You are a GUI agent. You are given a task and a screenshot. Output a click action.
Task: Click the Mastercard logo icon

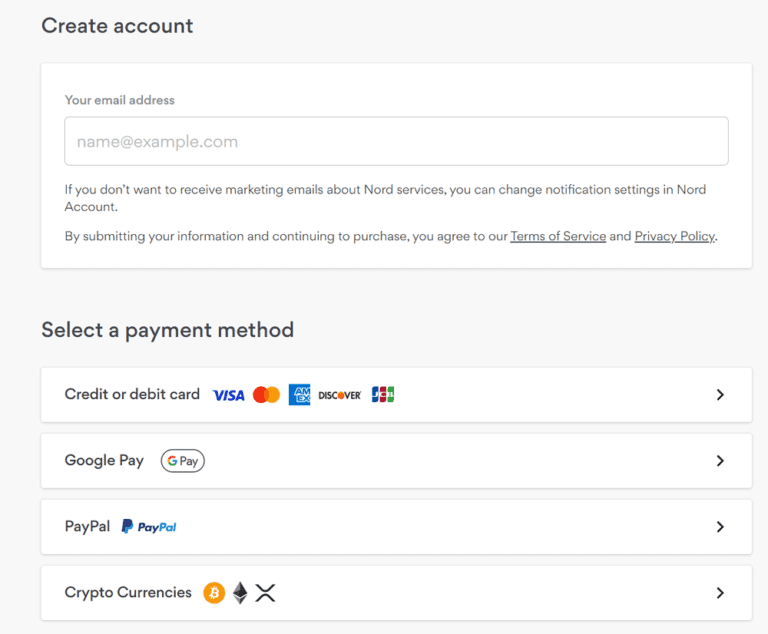[266, 395]
